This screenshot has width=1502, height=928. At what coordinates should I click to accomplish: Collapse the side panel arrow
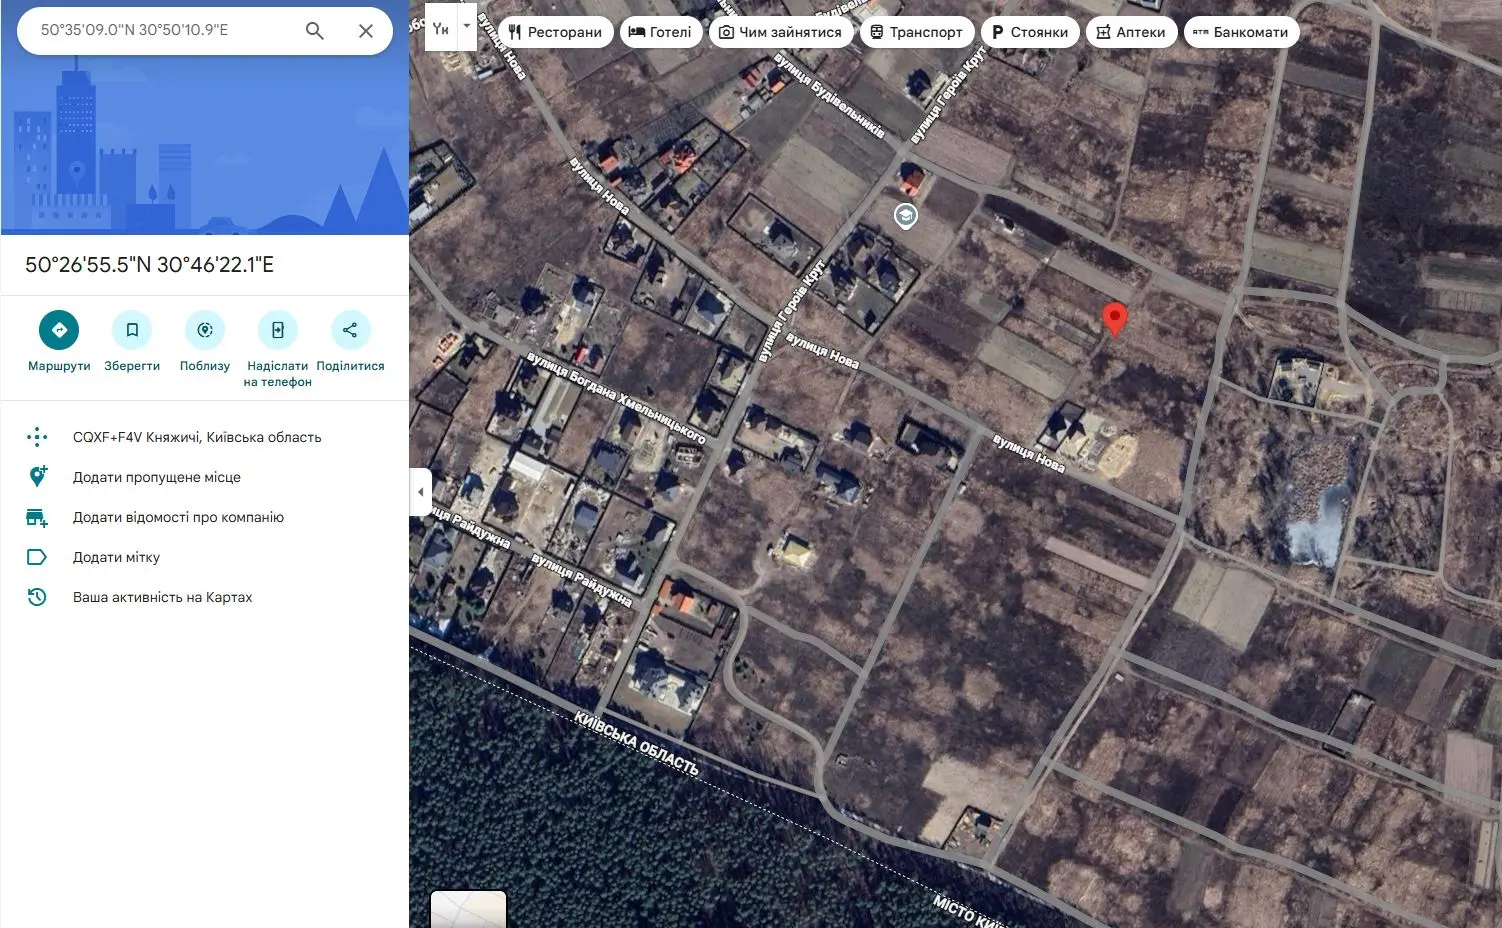click(x=421, y=492)
